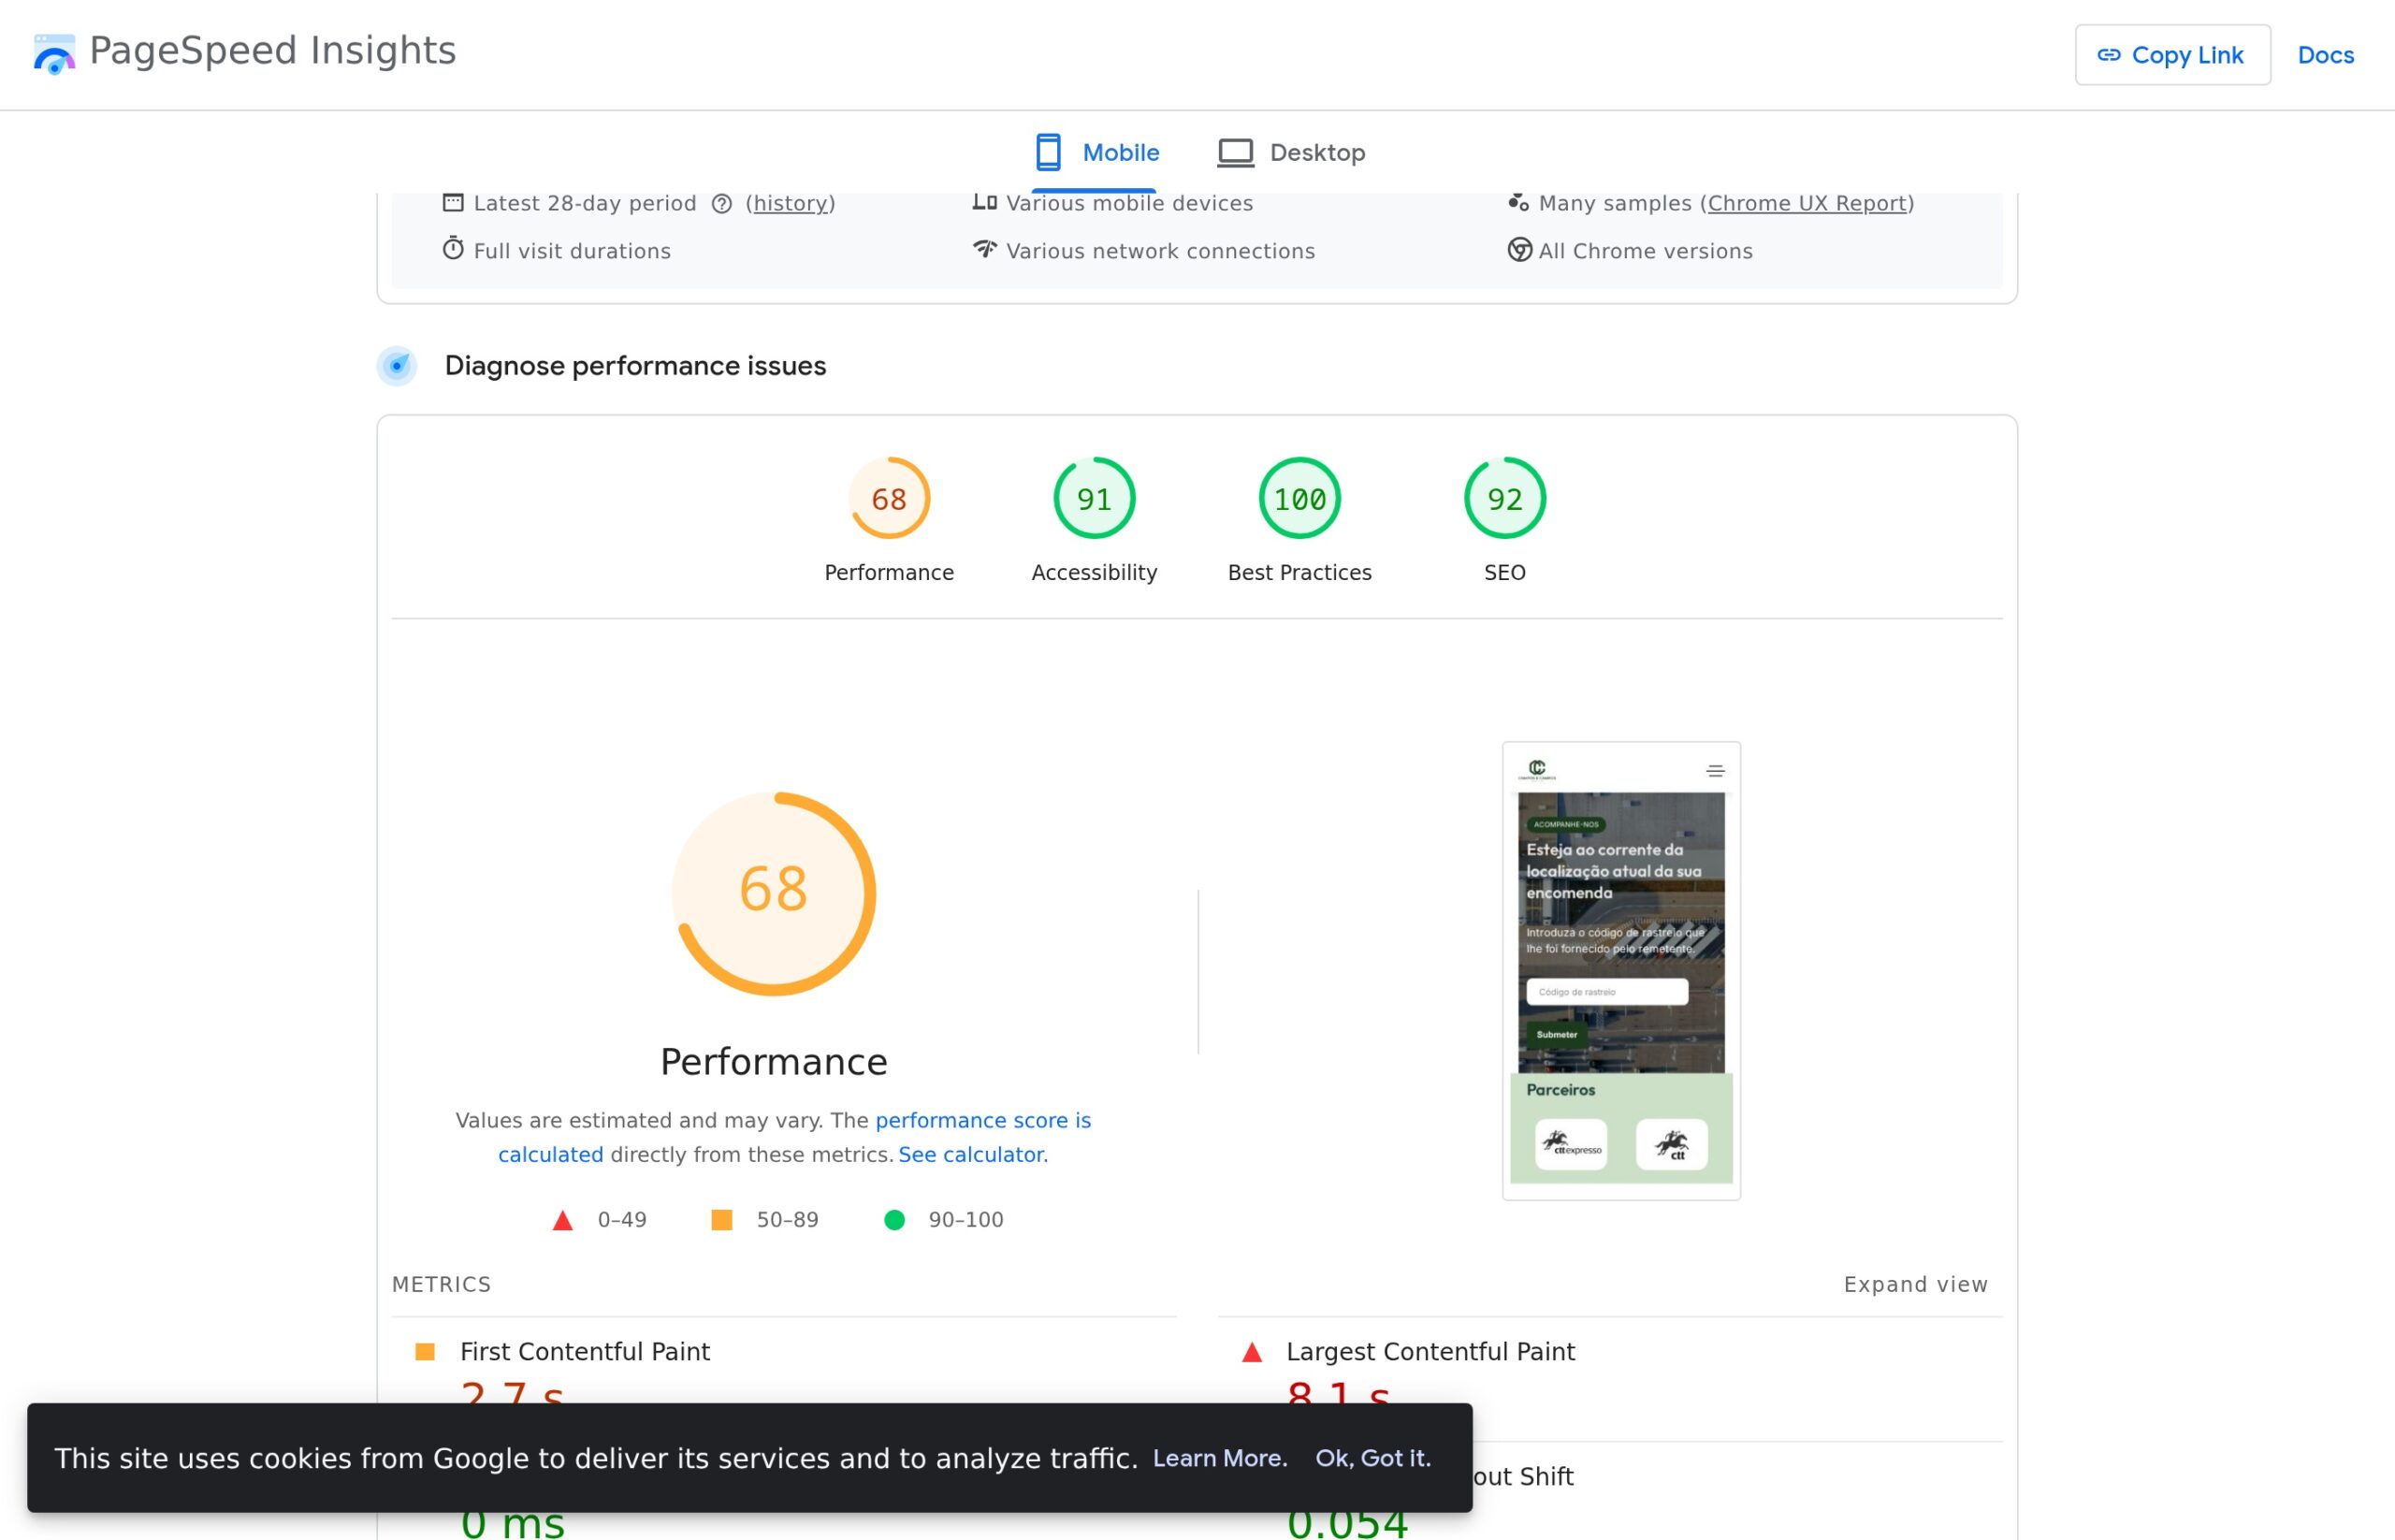Click the question mark help icon after 28-day period
The height and width of the screenshot is (1540, 2395).
coord(722,204)
